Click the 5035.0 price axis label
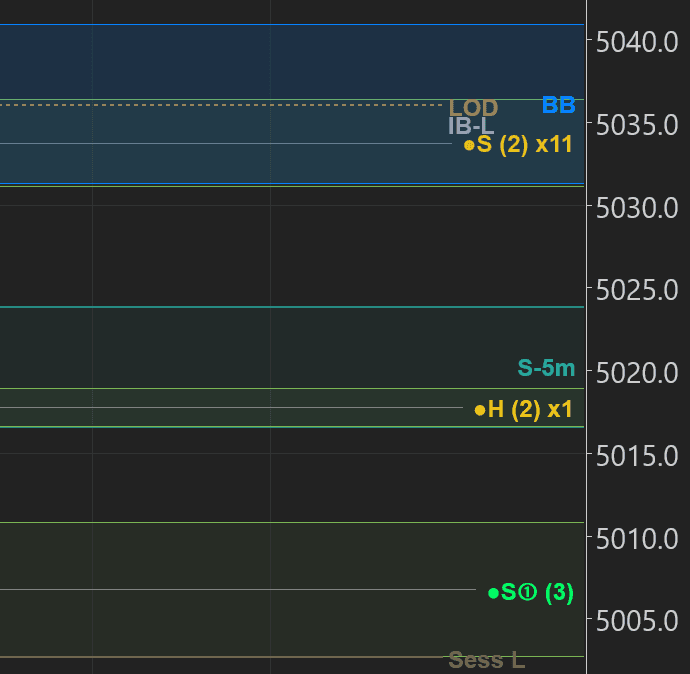The image size is (690, 674). click(x=637, y=125)
